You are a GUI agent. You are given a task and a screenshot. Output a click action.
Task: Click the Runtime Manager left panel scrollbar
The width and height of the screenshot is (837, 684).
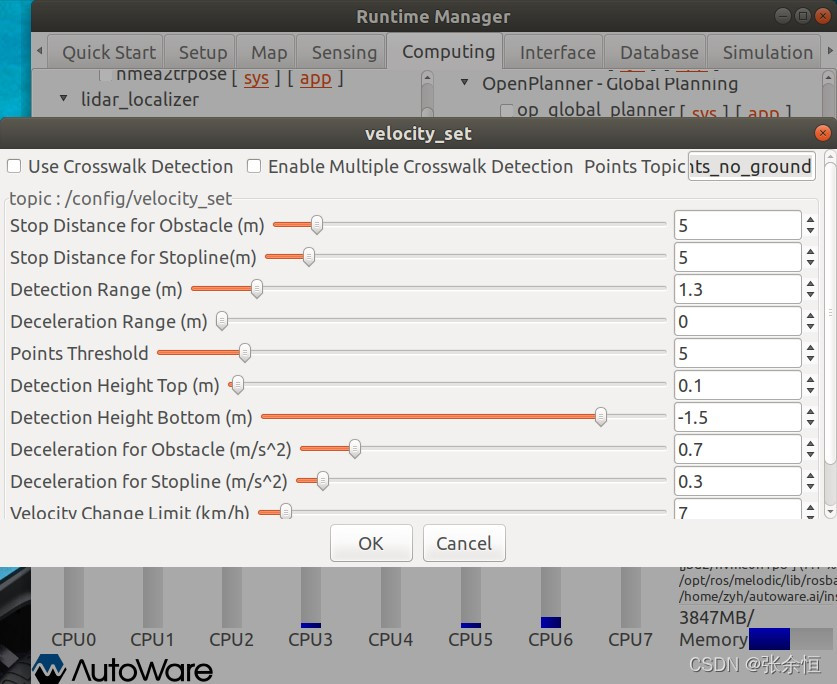[427, 93]
